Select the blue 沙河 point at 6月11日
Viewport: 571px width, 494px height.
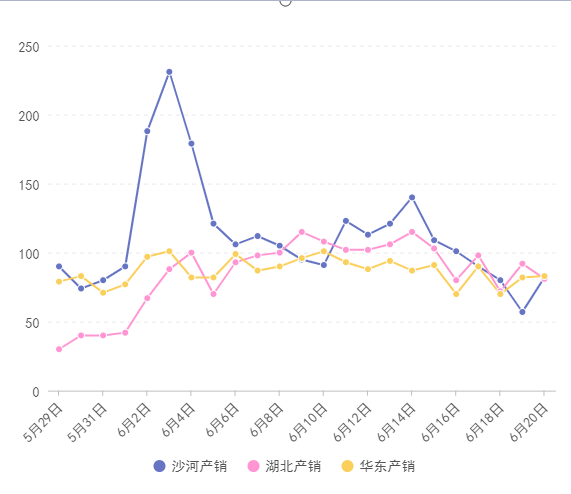346,221
